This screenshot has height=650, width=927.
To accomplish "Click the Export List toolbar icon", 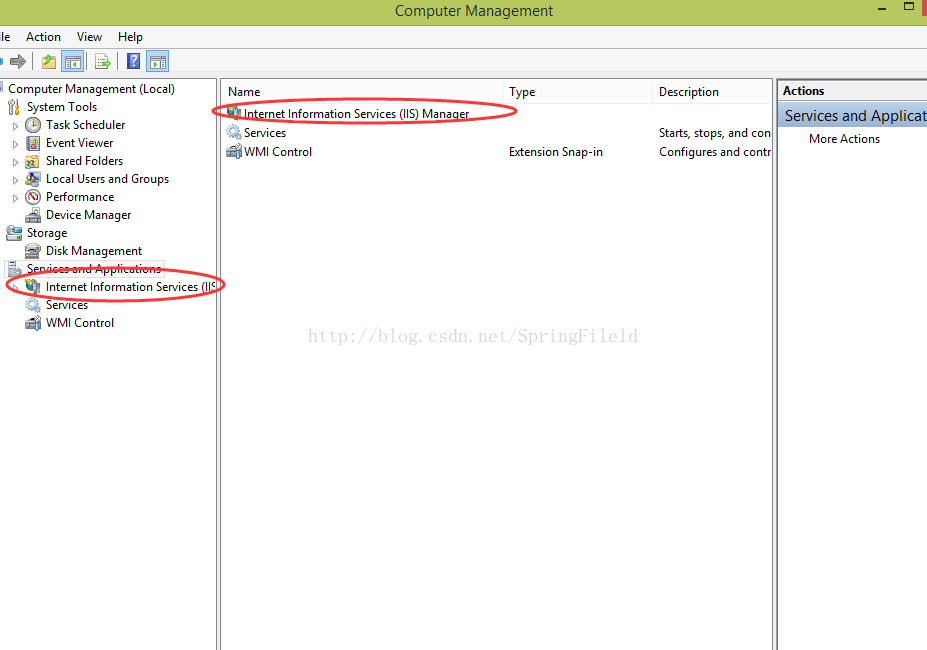I will pyautogui.click(x=103, y=61).
